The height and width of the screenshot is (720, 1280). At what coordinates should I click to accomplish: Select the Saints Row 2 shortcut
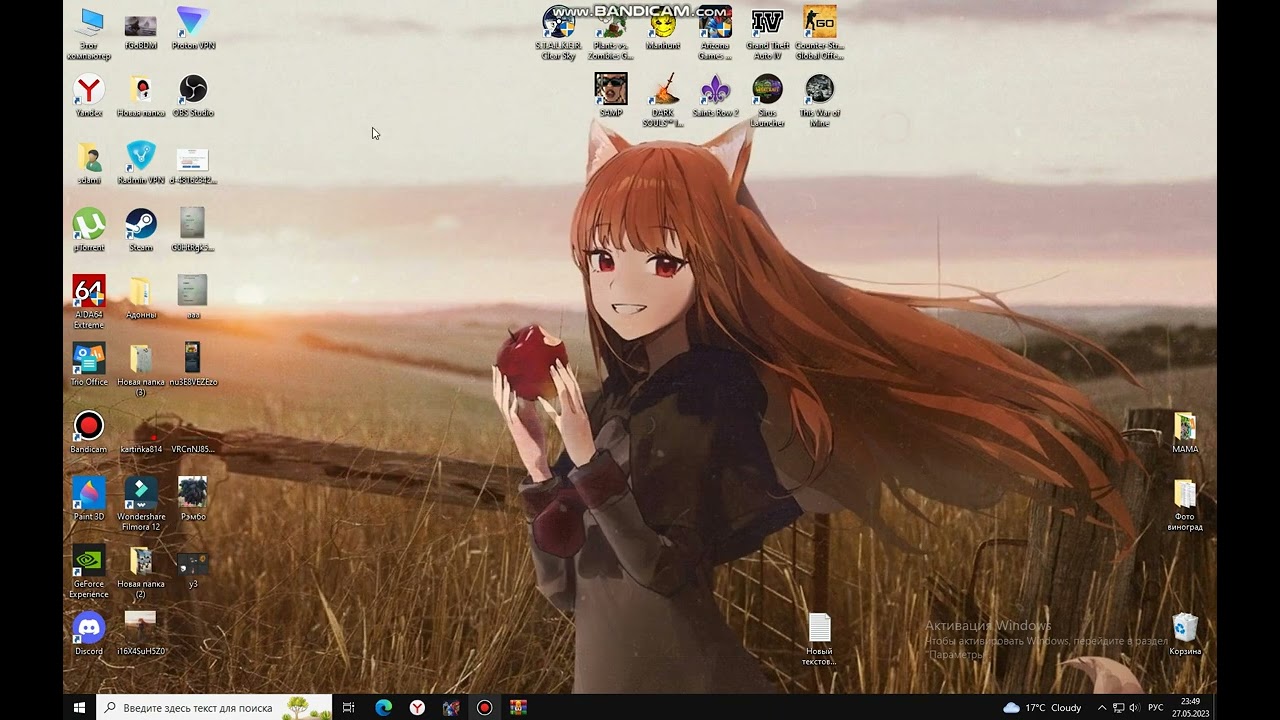click(x=715, y=96)
